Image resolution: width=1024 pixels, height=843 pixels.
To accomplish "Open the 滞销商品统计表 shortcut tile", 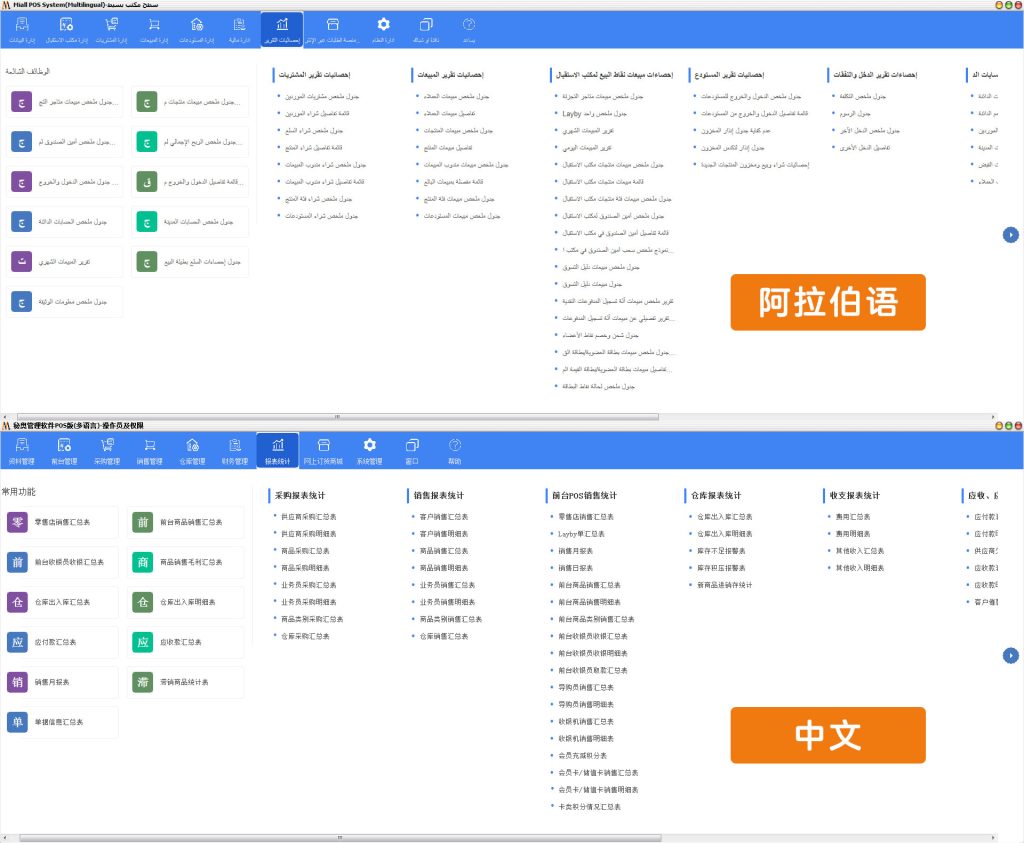I will coord(187,682).
